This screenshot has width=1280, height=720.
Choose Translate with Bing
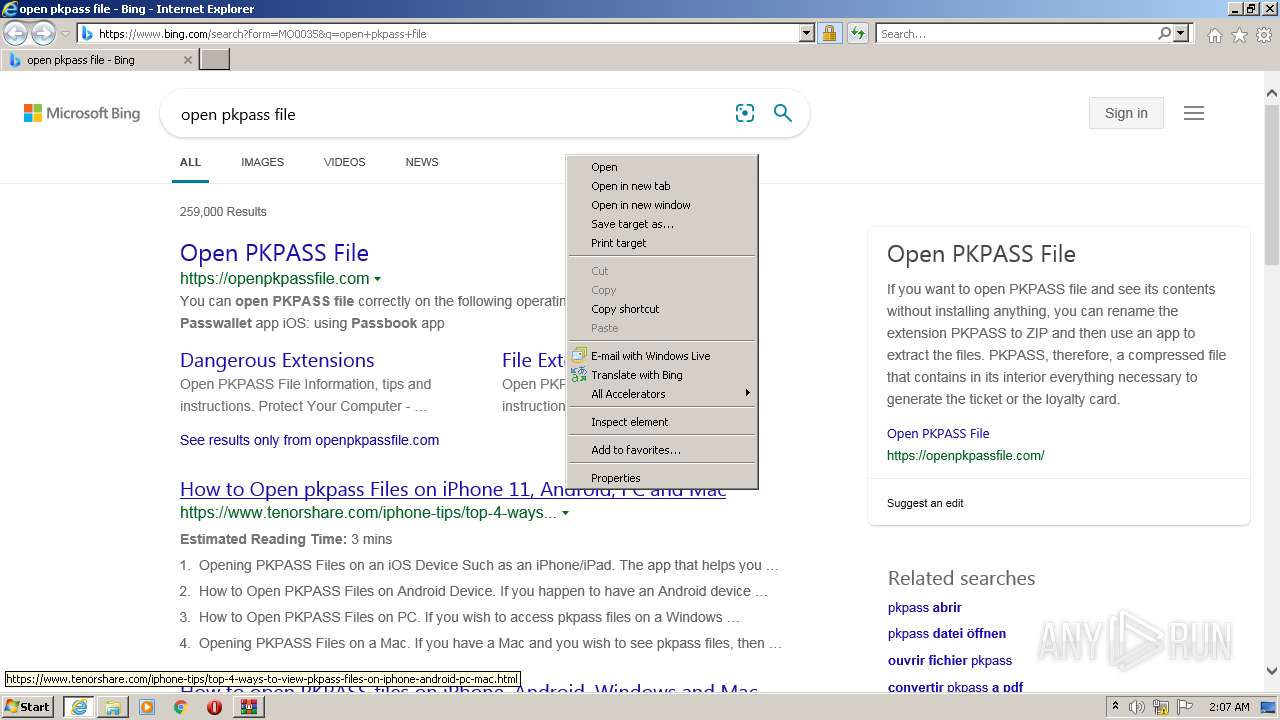click(662, 375)
